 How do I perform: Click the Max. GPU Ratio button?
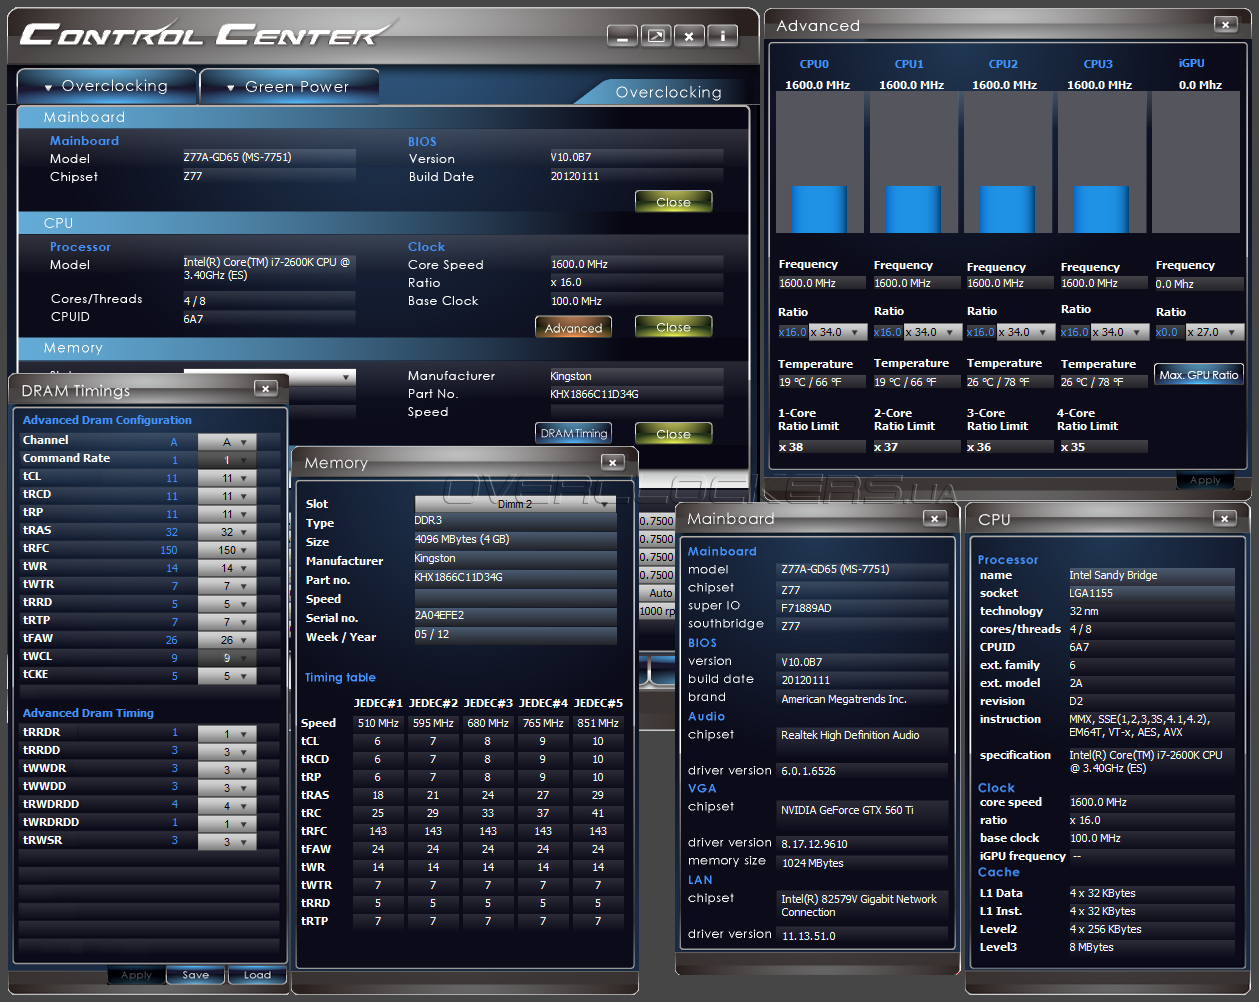coord(1198,375)
